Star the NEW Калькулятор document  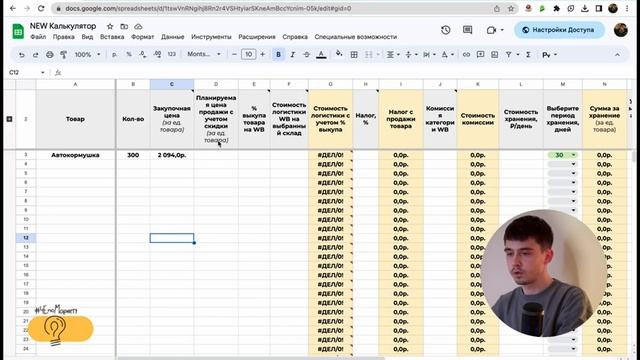click(x=110, y=26)
